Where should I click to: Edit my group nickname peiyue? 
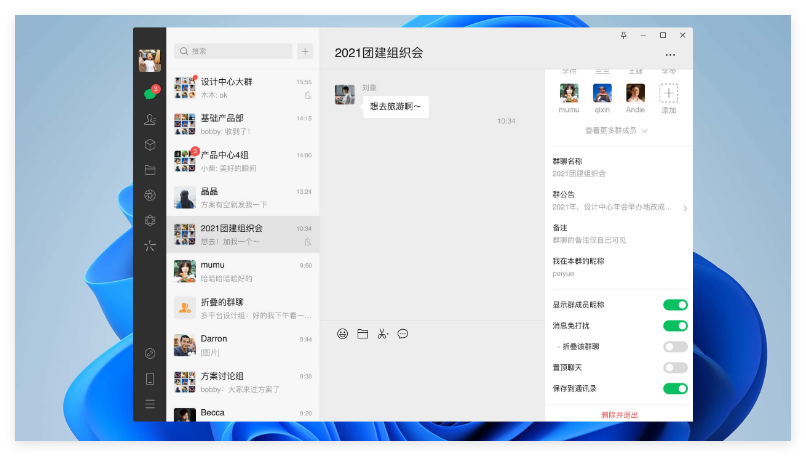click(563, 273)
